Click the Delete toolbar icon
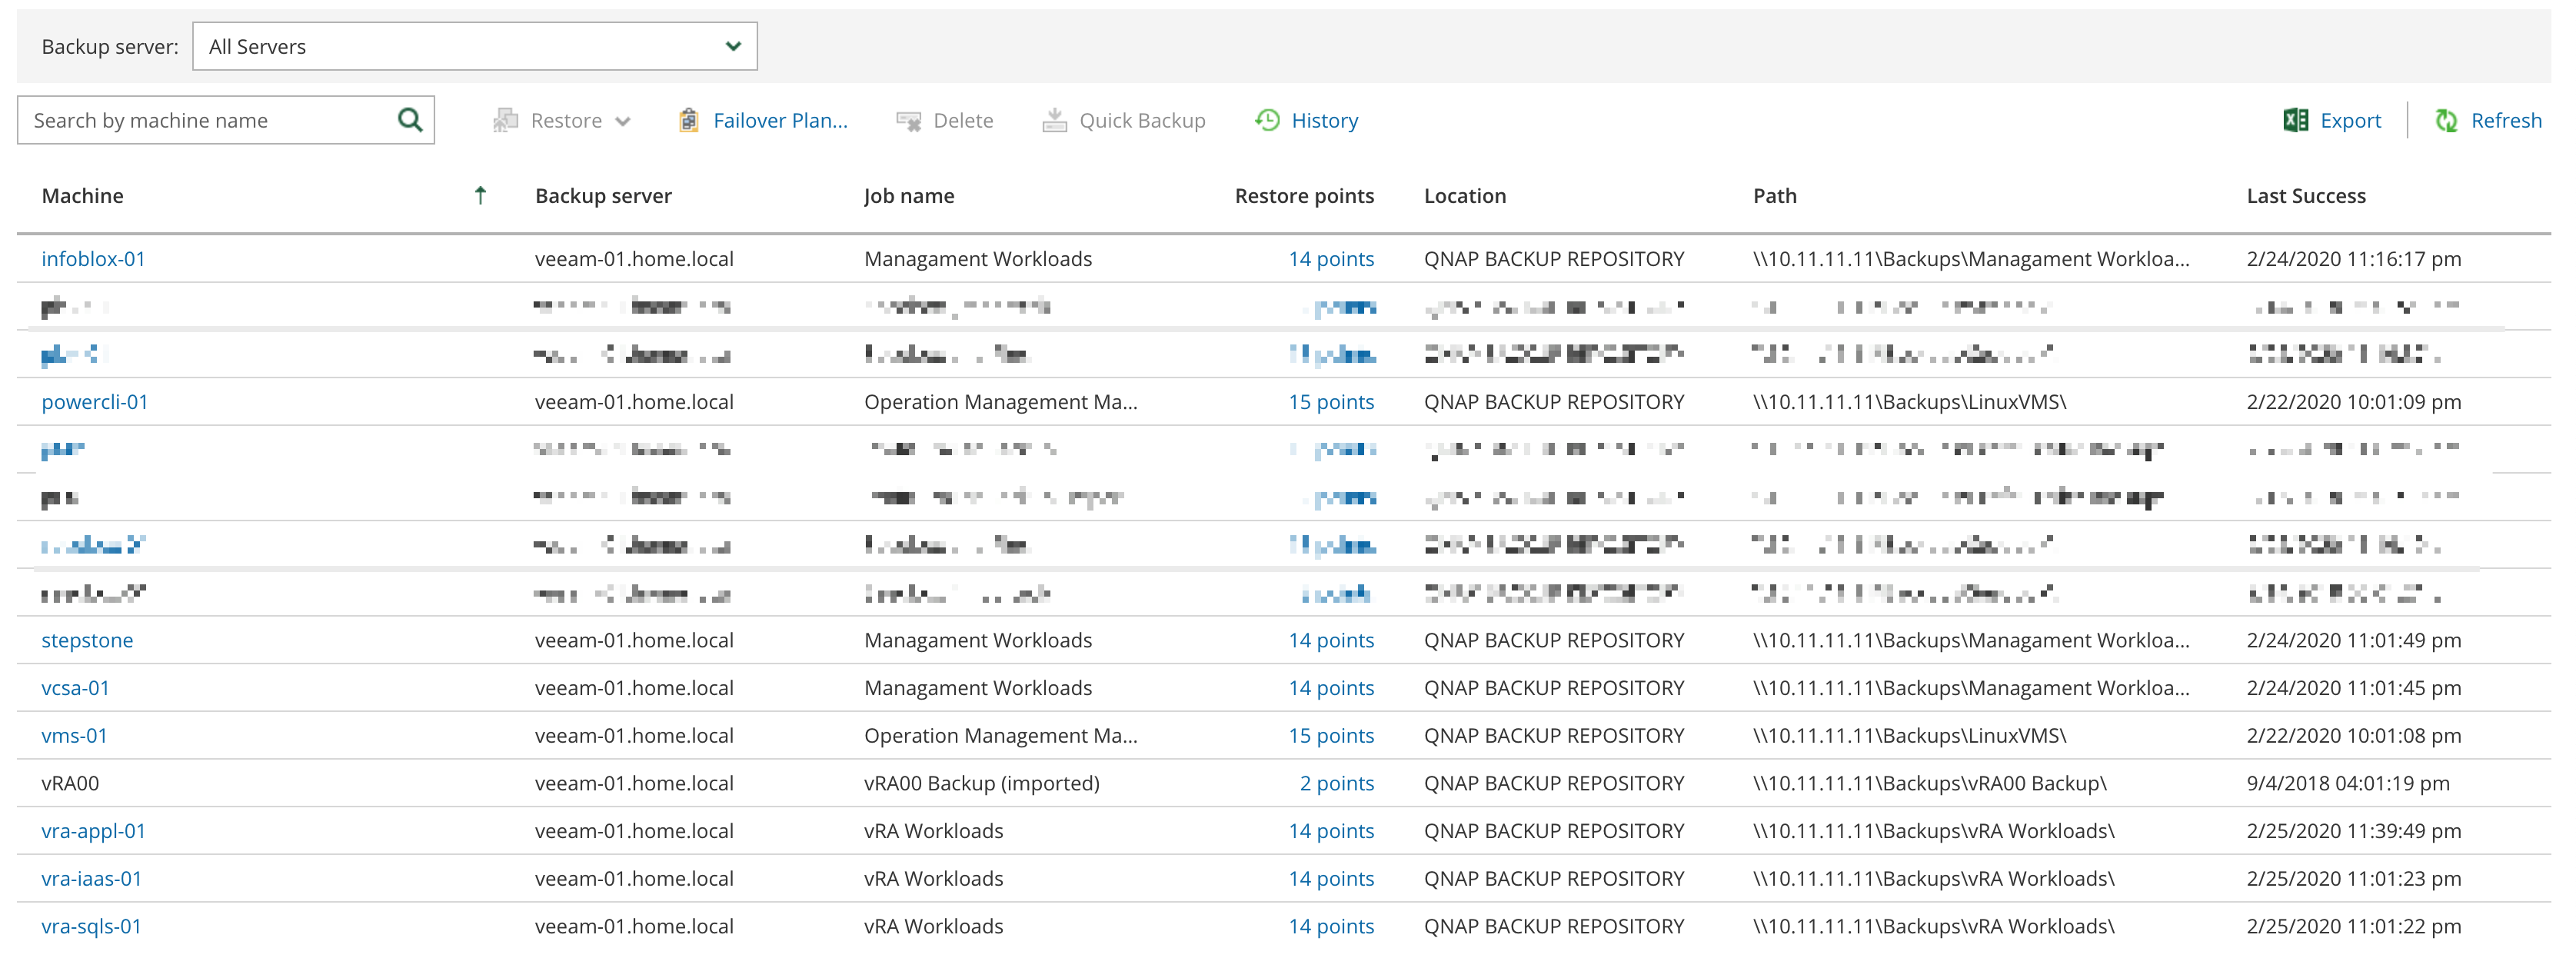 (x=908, y=121)
